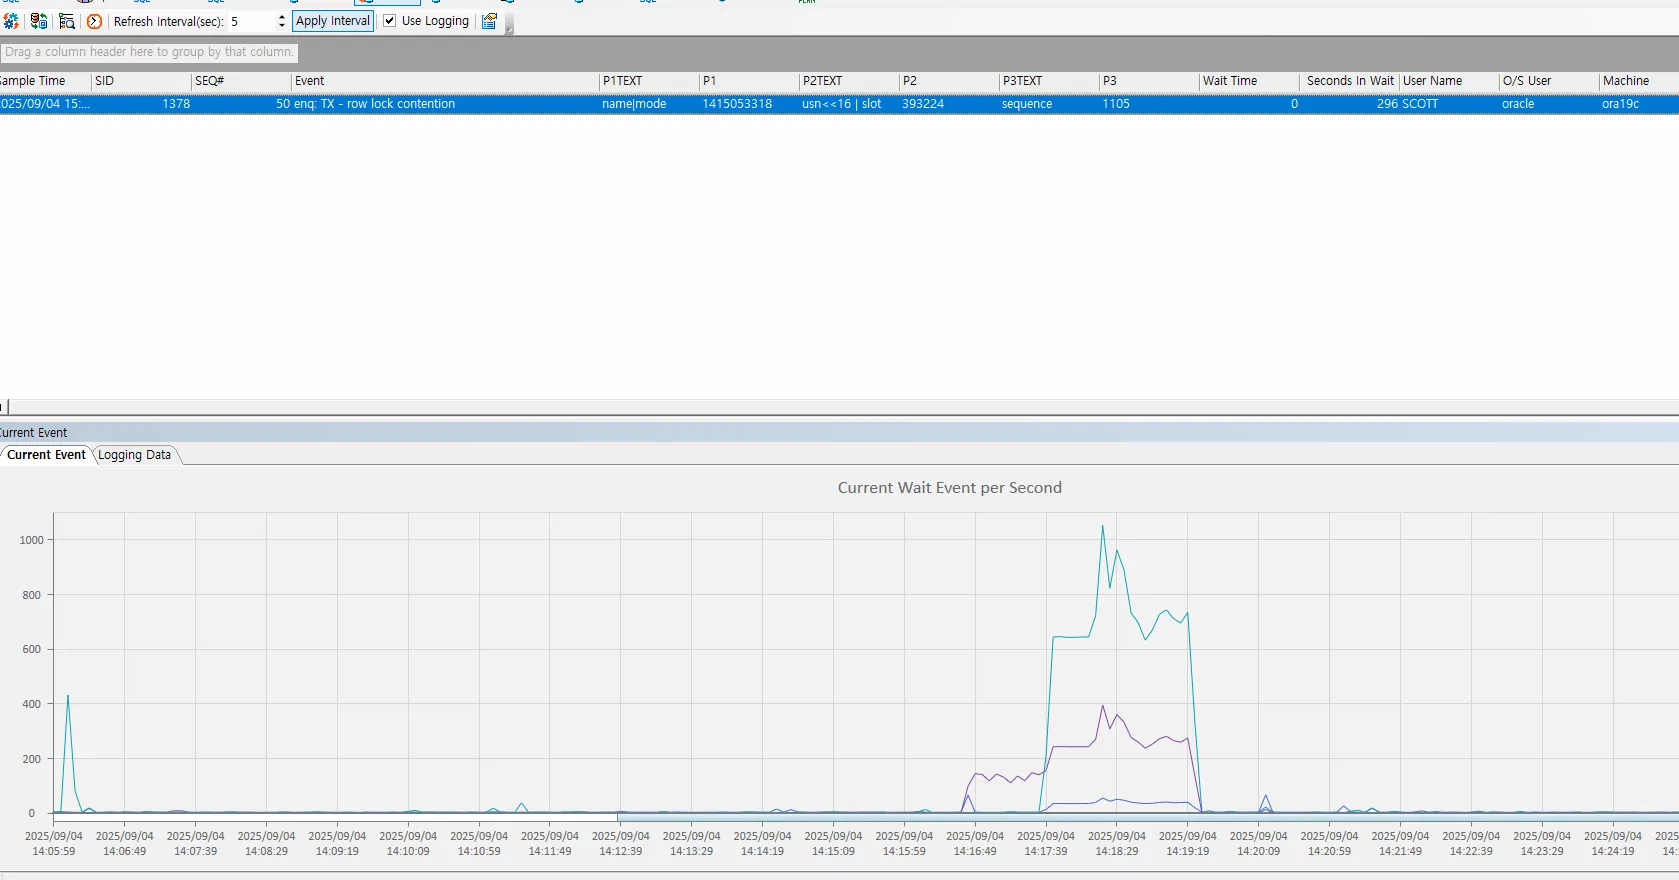The height and width of the screenshot is (880, 1679).
Task: Click the SID value 1378
Action: (176, 104)
